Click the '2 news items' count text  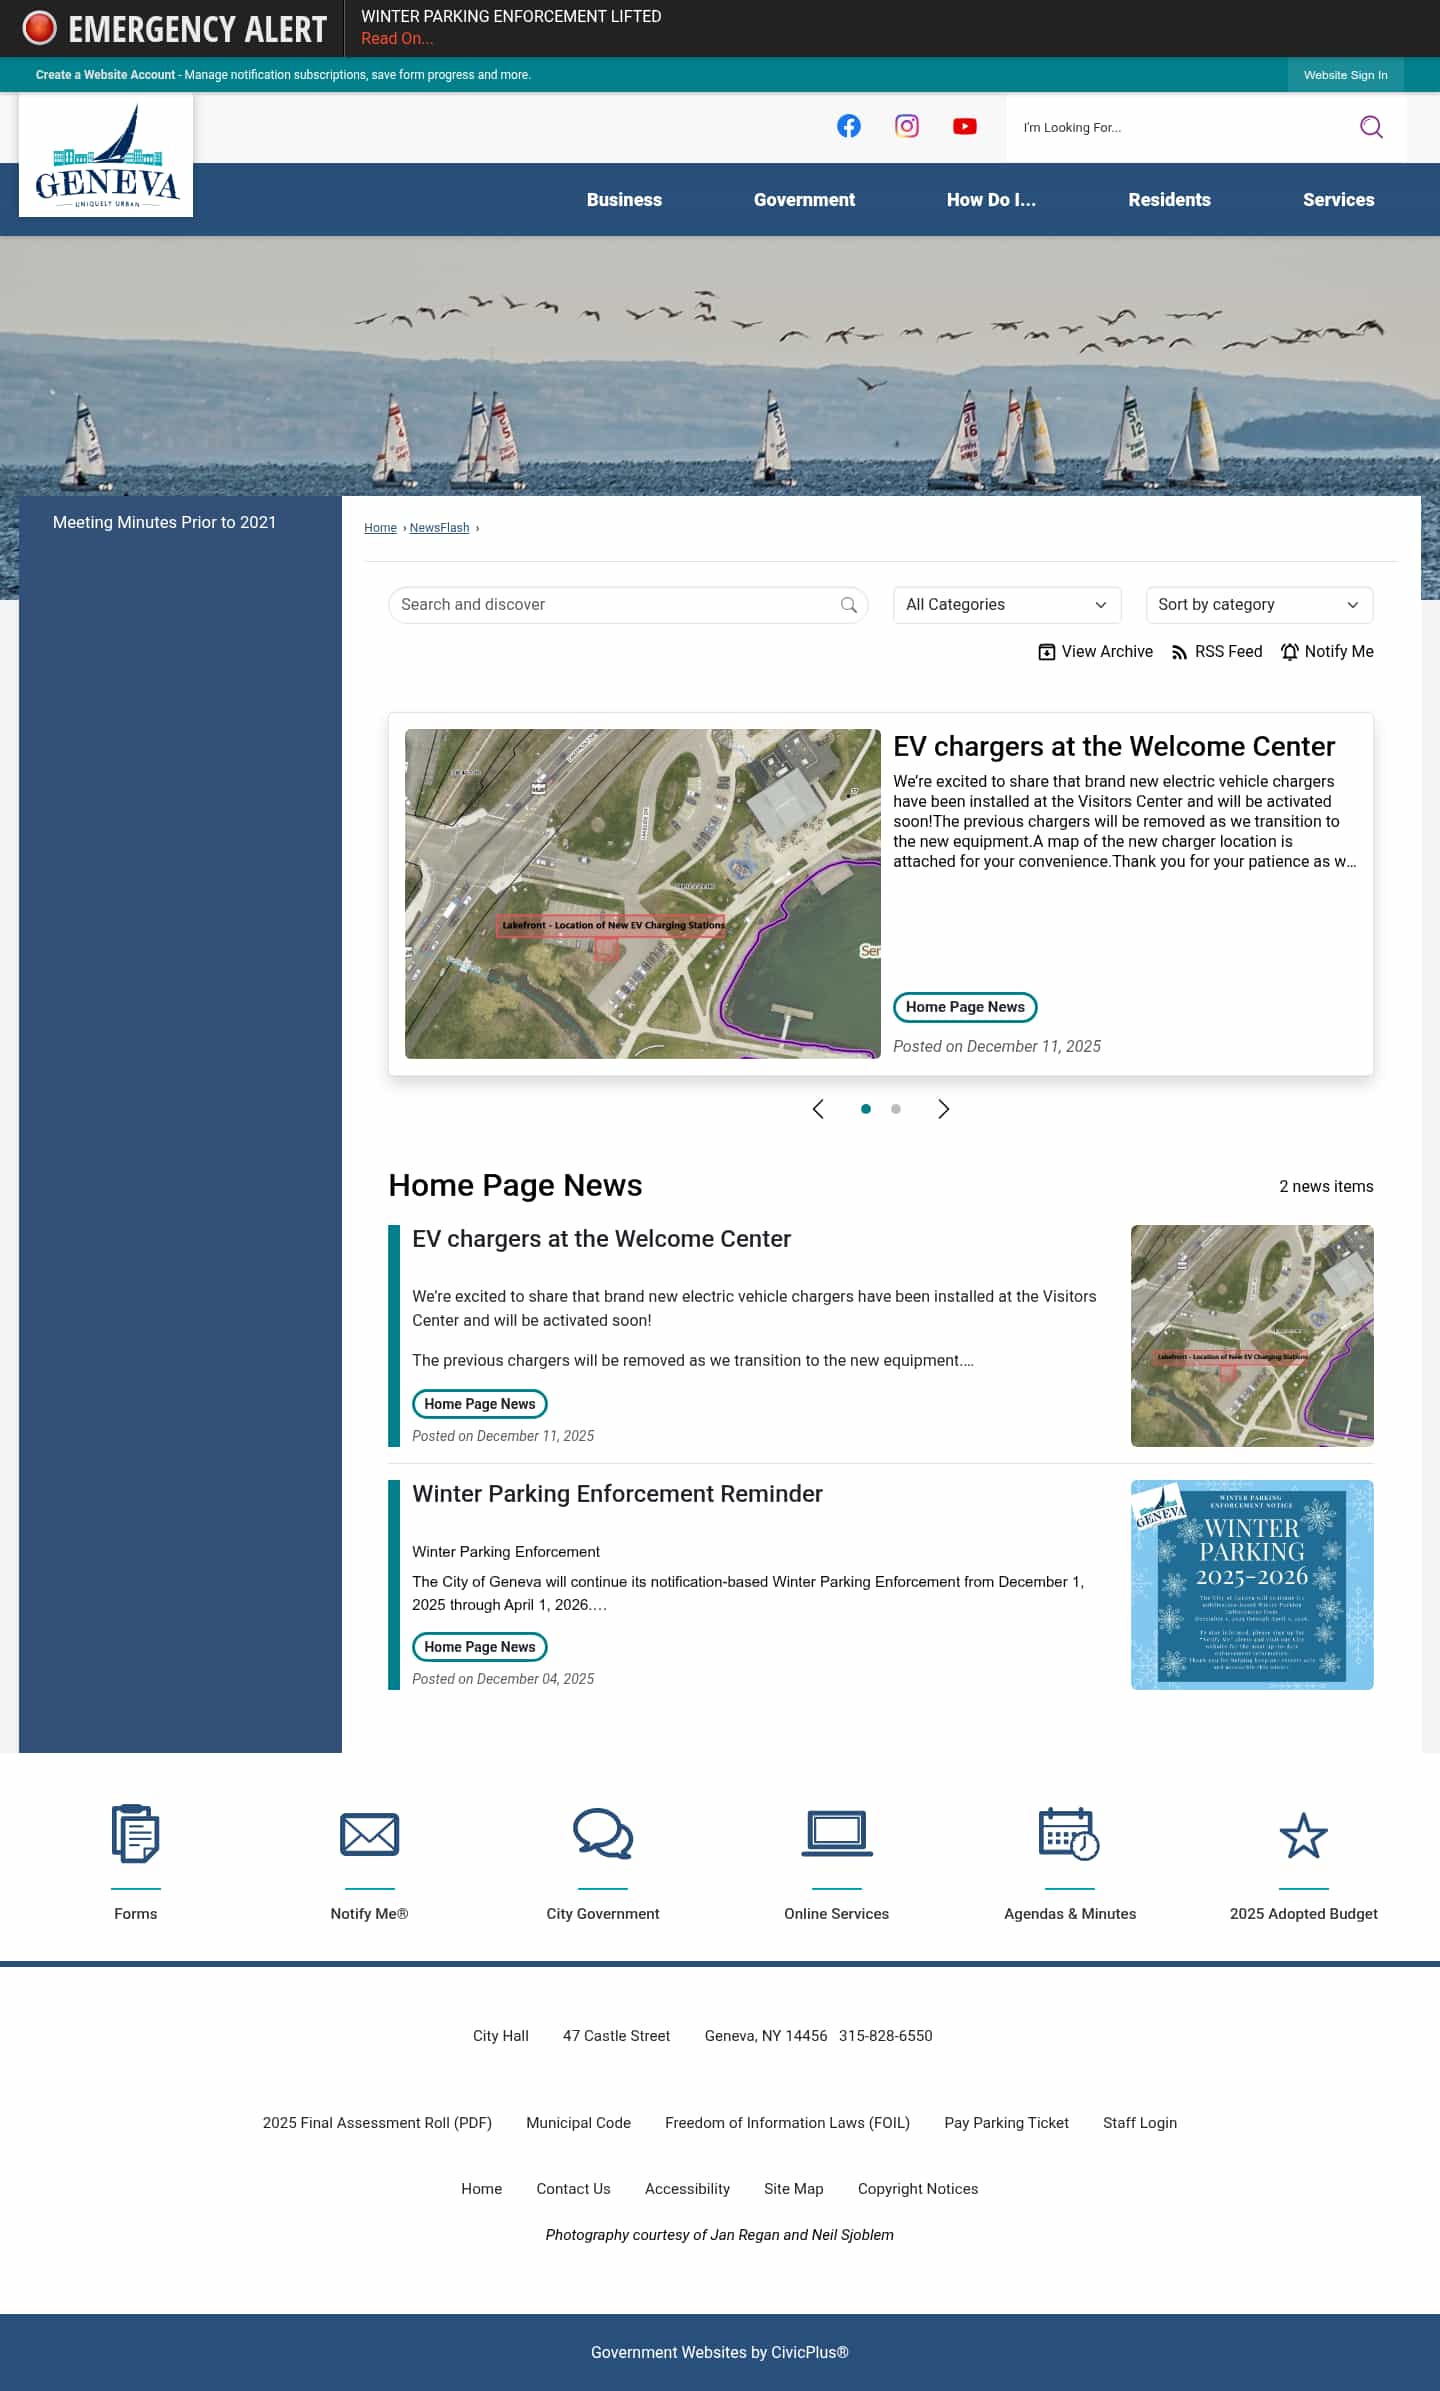[x=1326, y=1187]
